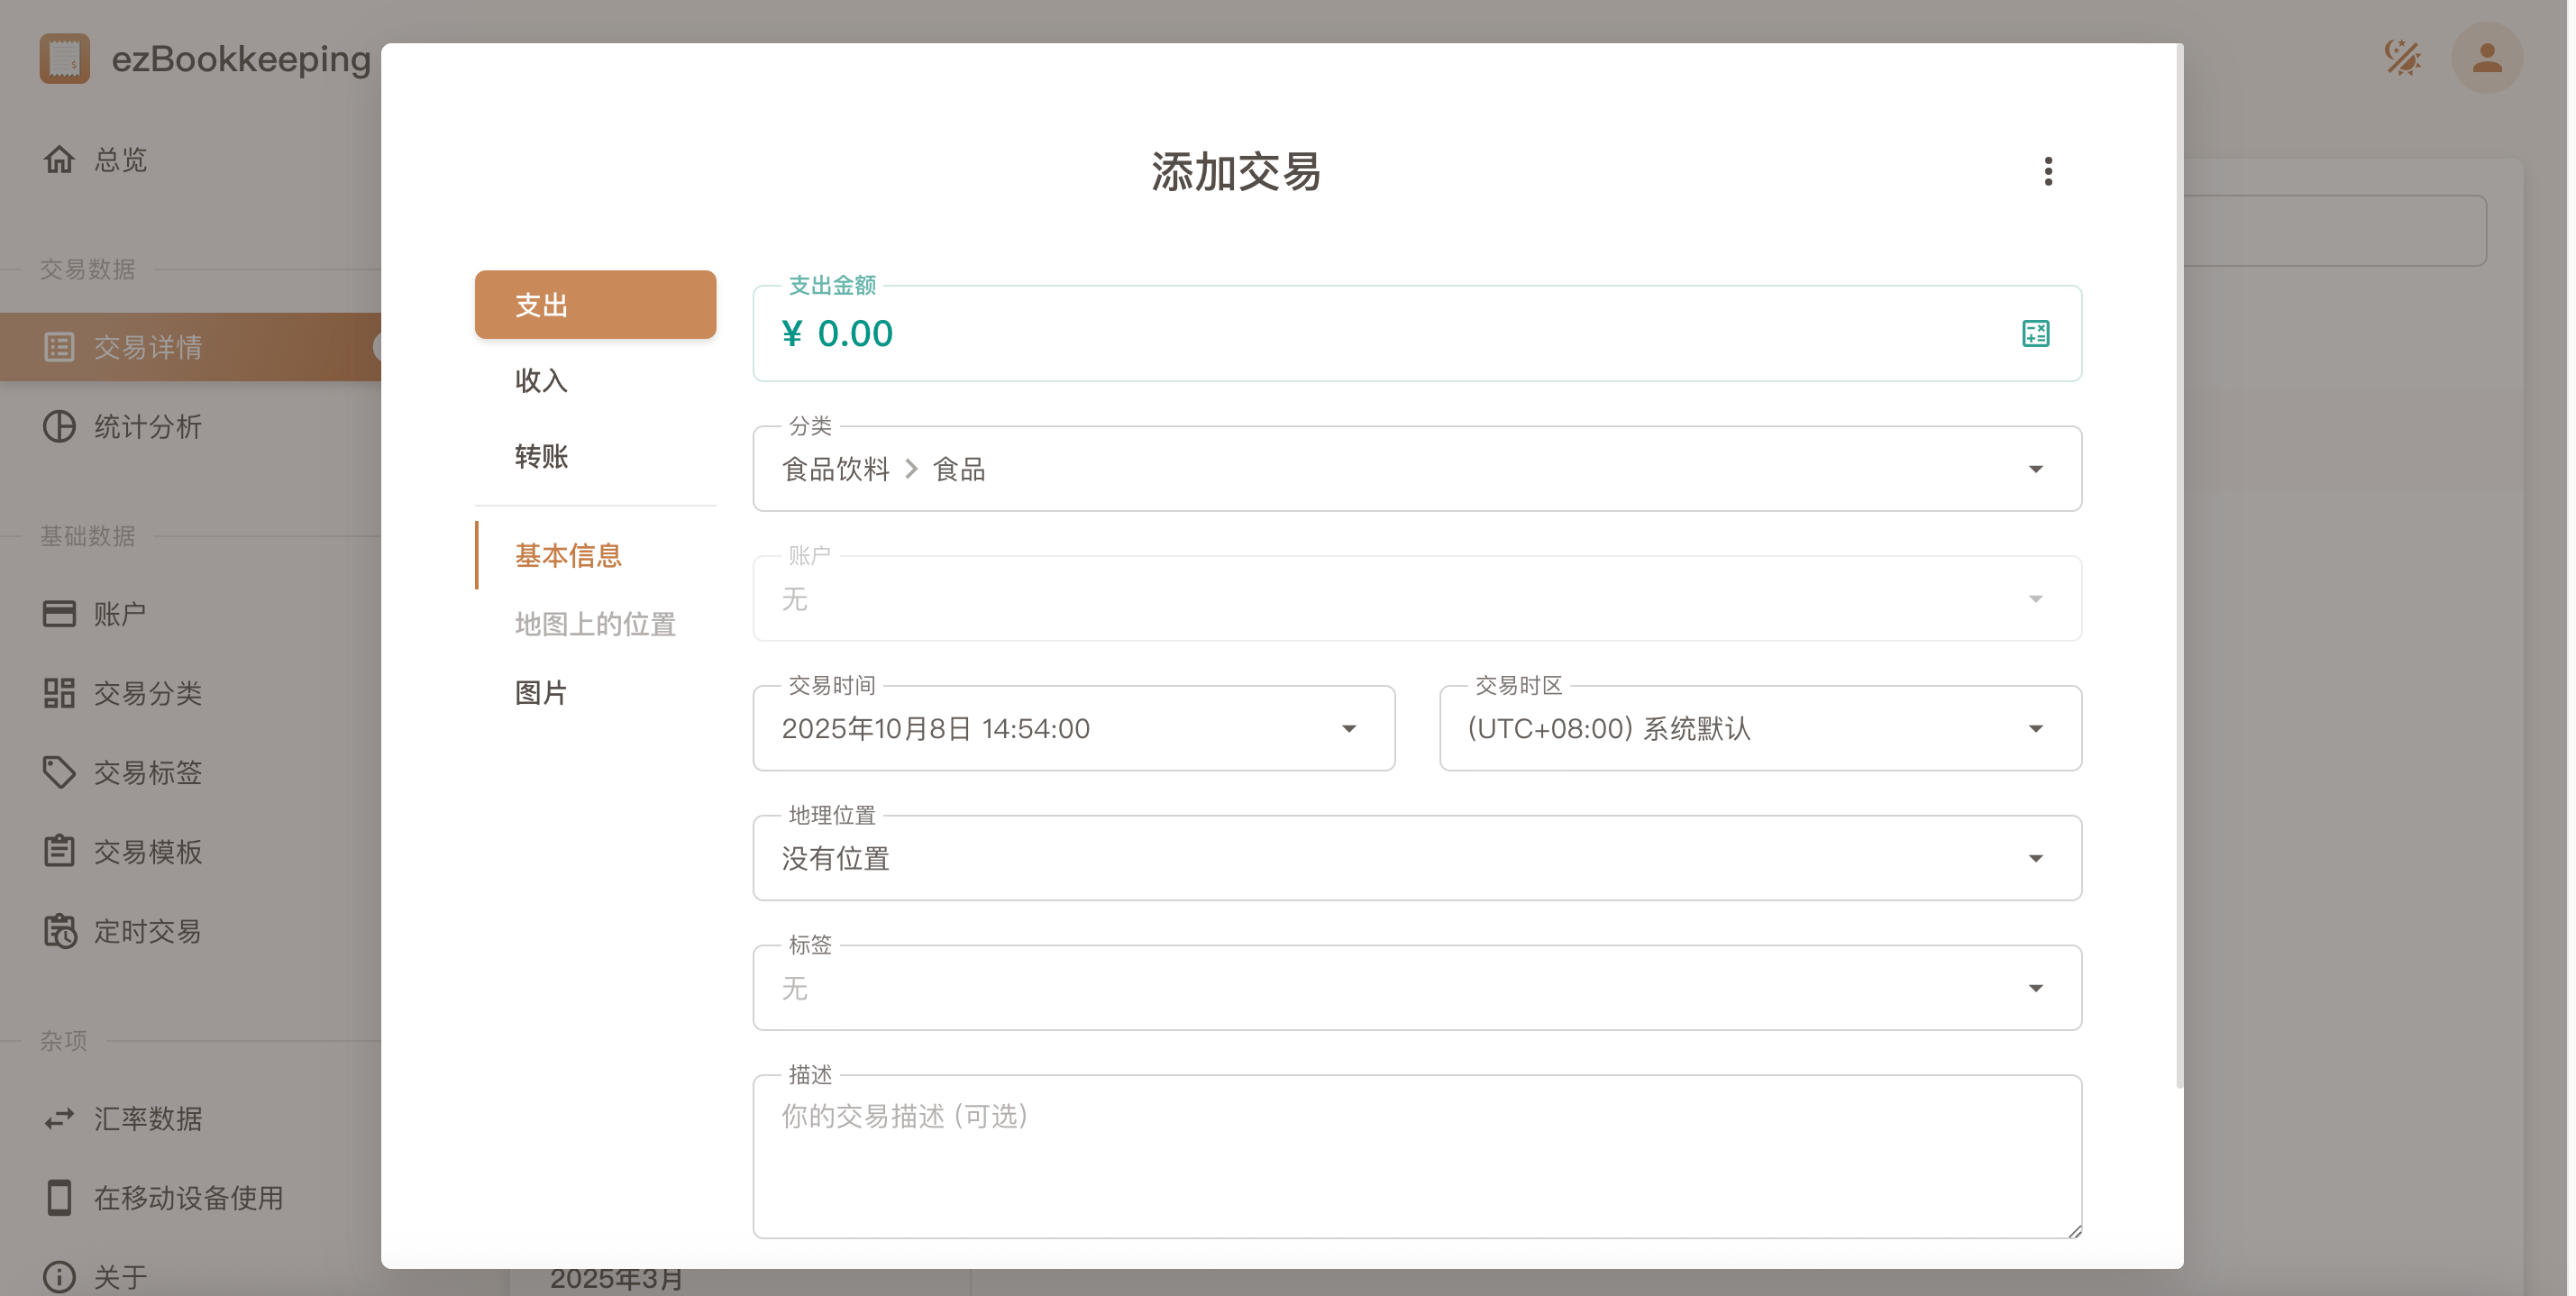Open 交易标签 tag icon in sidebar
2576x1296 pixels.
pos(59,772)
